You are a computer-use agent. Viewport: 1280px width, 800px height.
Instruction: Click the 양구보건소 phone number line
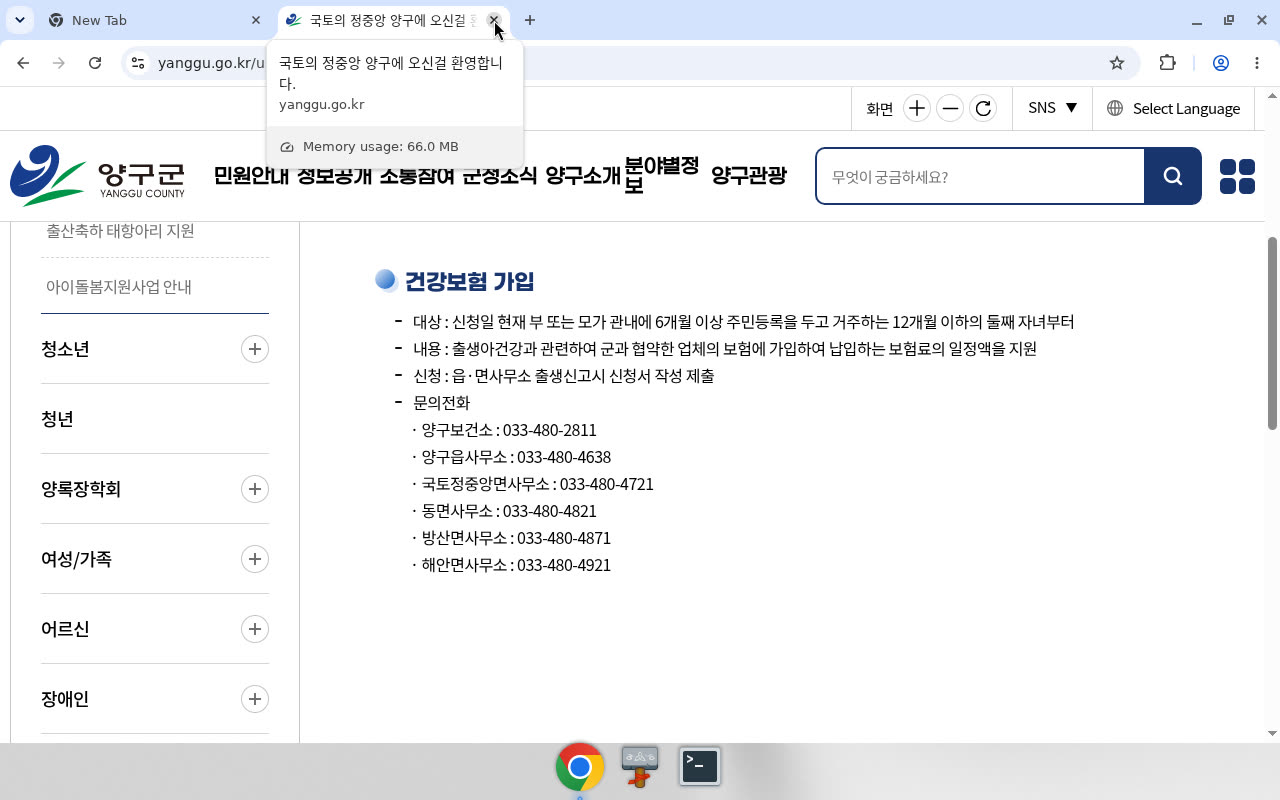504,430
